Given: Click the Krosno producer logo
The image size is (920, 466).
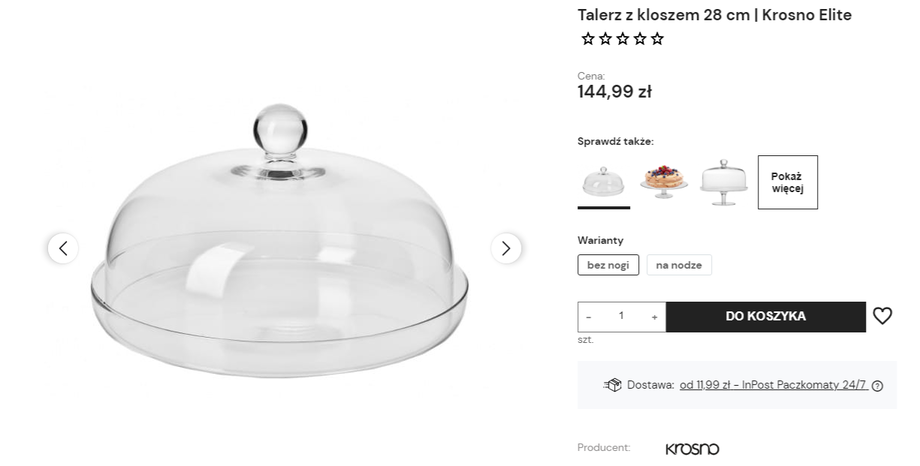Looking at the screenshot, I should coord(692,449).
